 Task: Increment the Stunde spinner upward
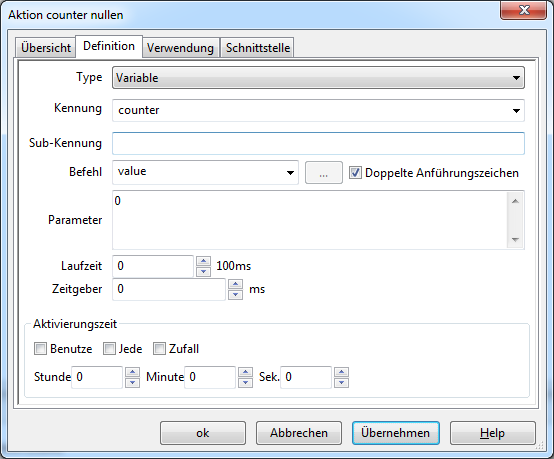[x=132, y=372]
